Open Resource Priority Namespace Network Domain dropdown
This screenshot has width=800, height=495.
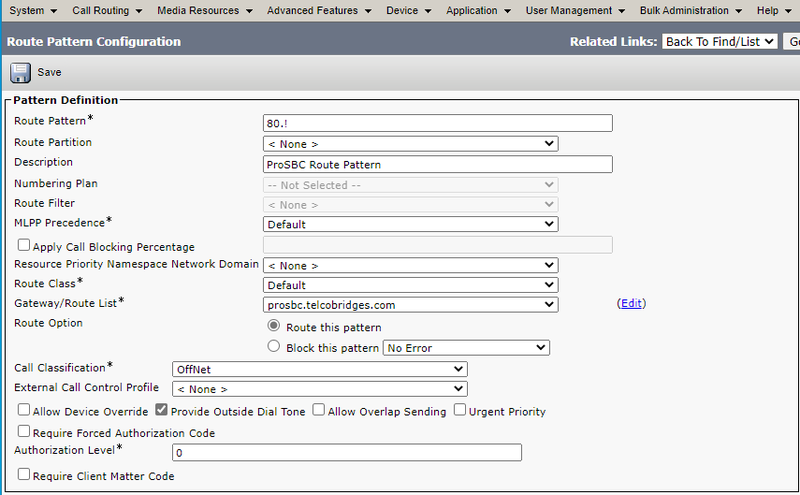(410, 265)
